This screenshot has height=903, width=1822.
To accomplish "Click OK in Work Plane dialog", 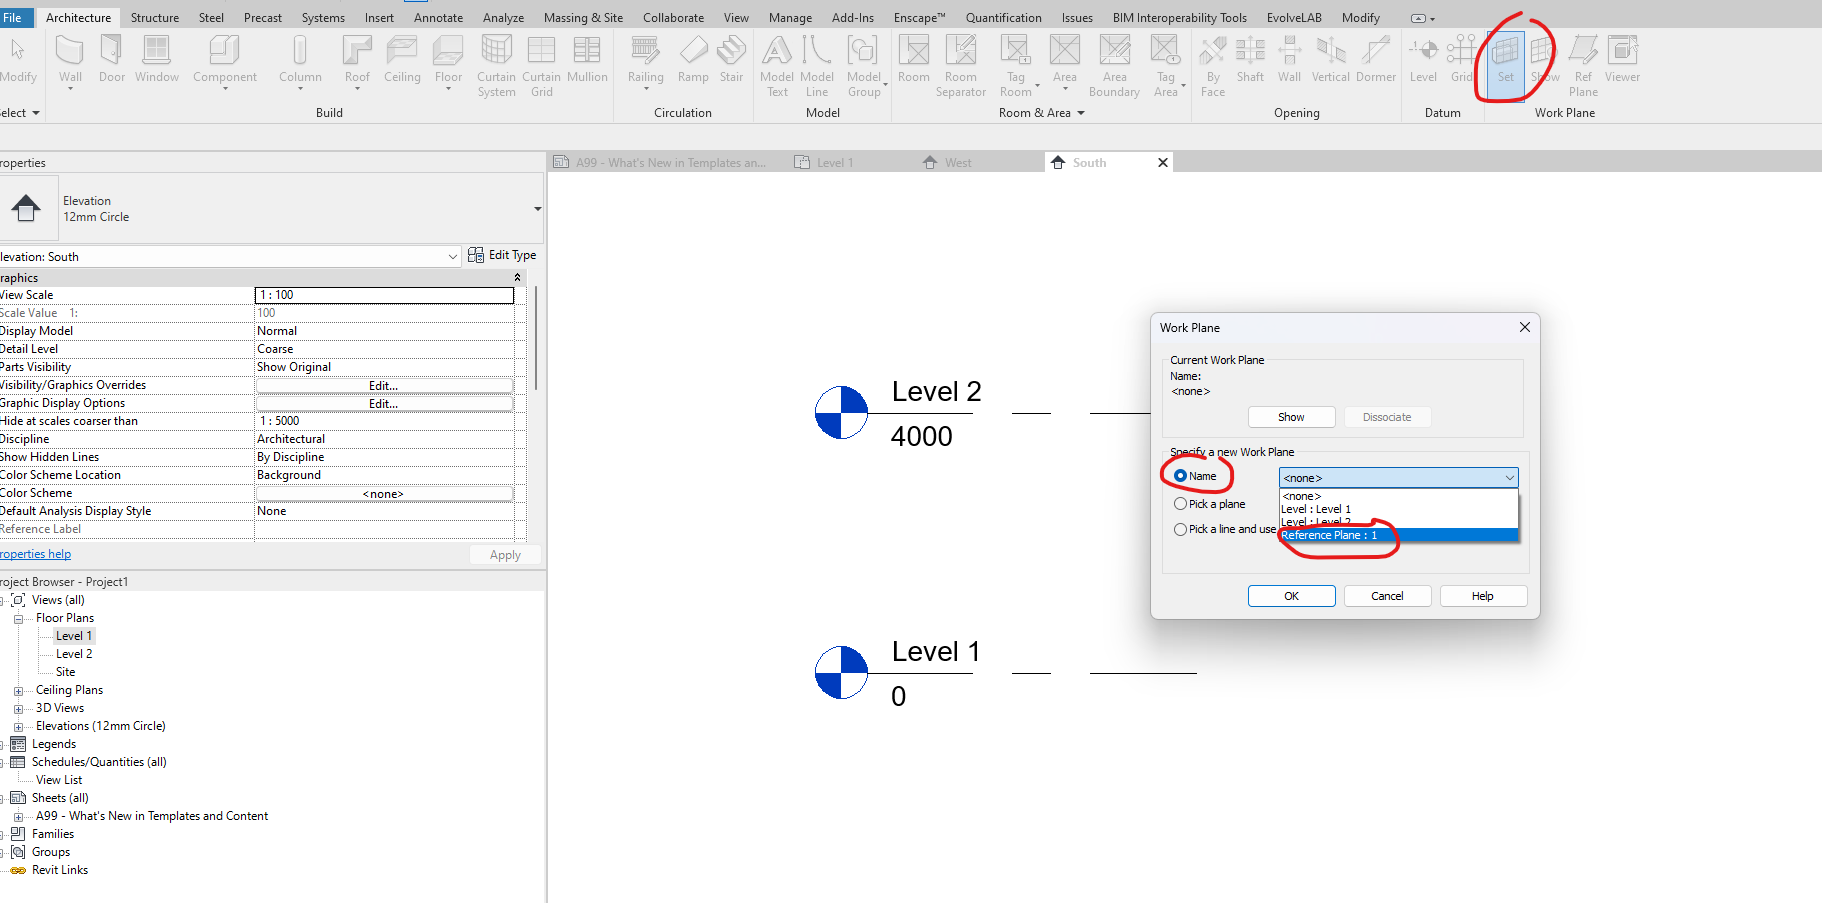I will point(1291,596).
